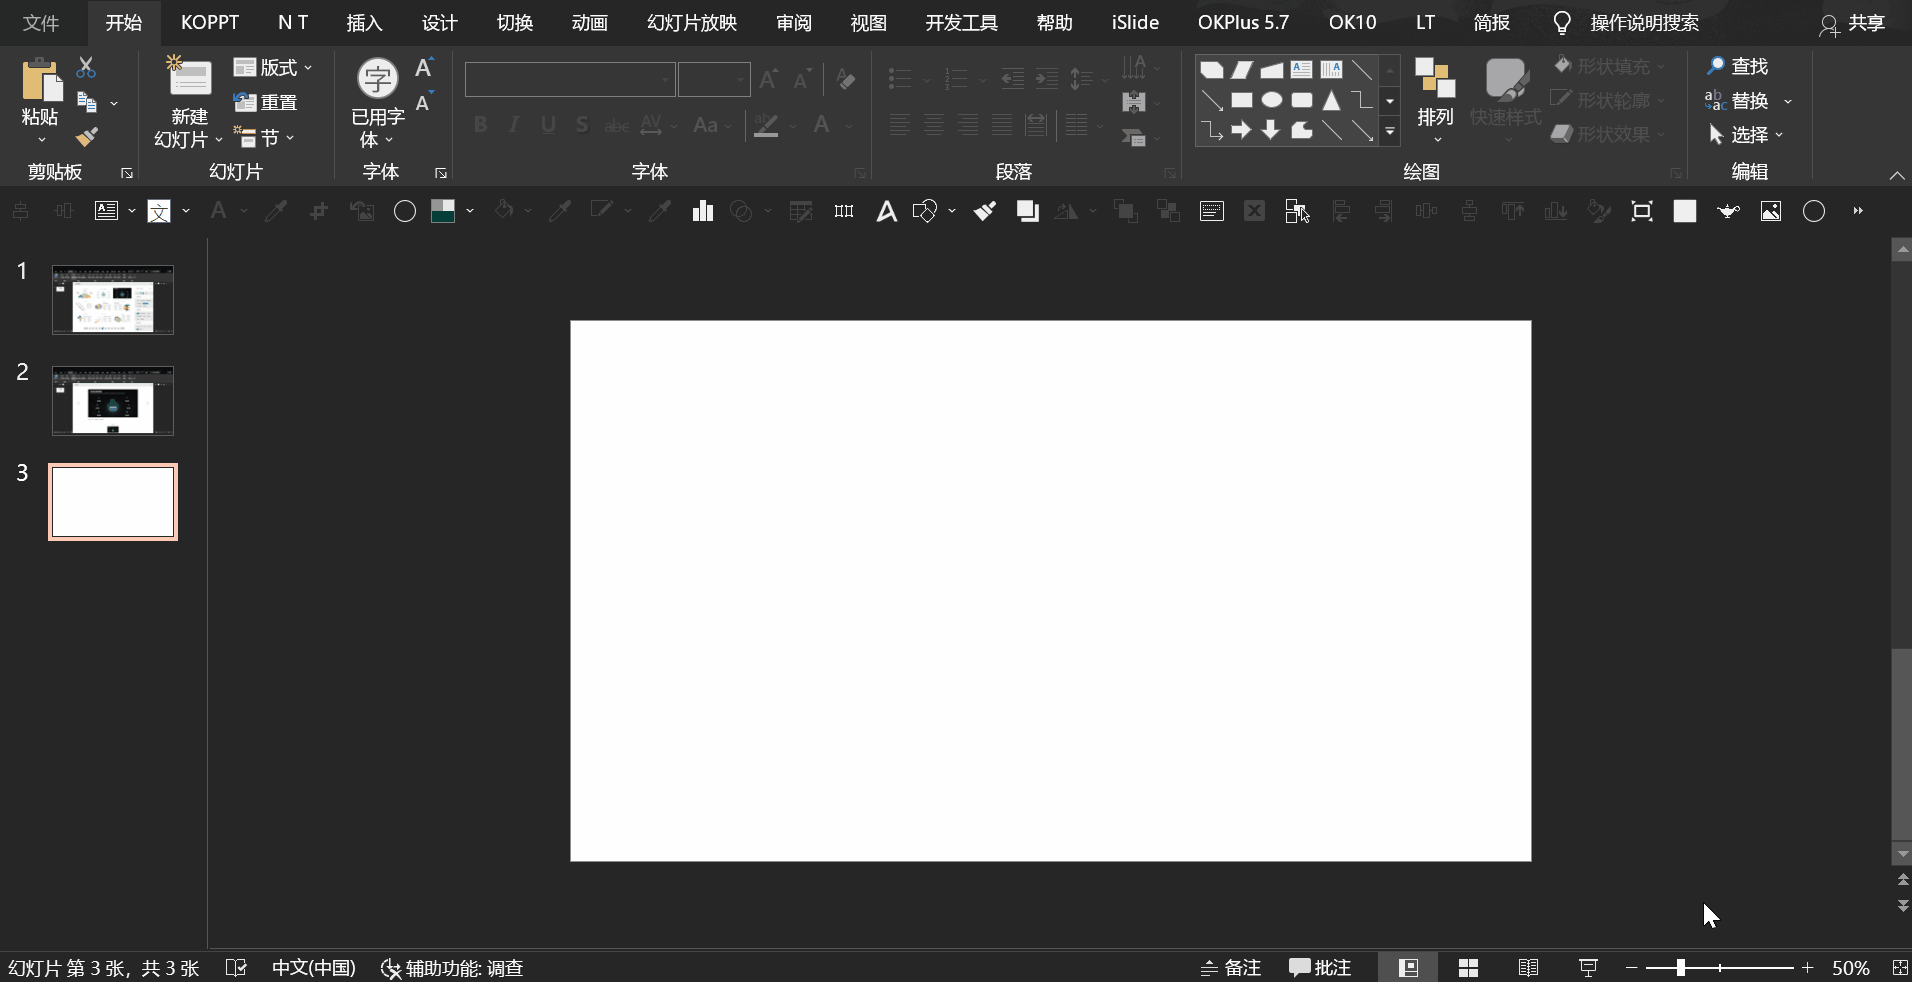This screenshot has height=982, width=1912.
Task: Select the horizontal Text Box shape in gallery
Action: click(x=1301, y=70)
